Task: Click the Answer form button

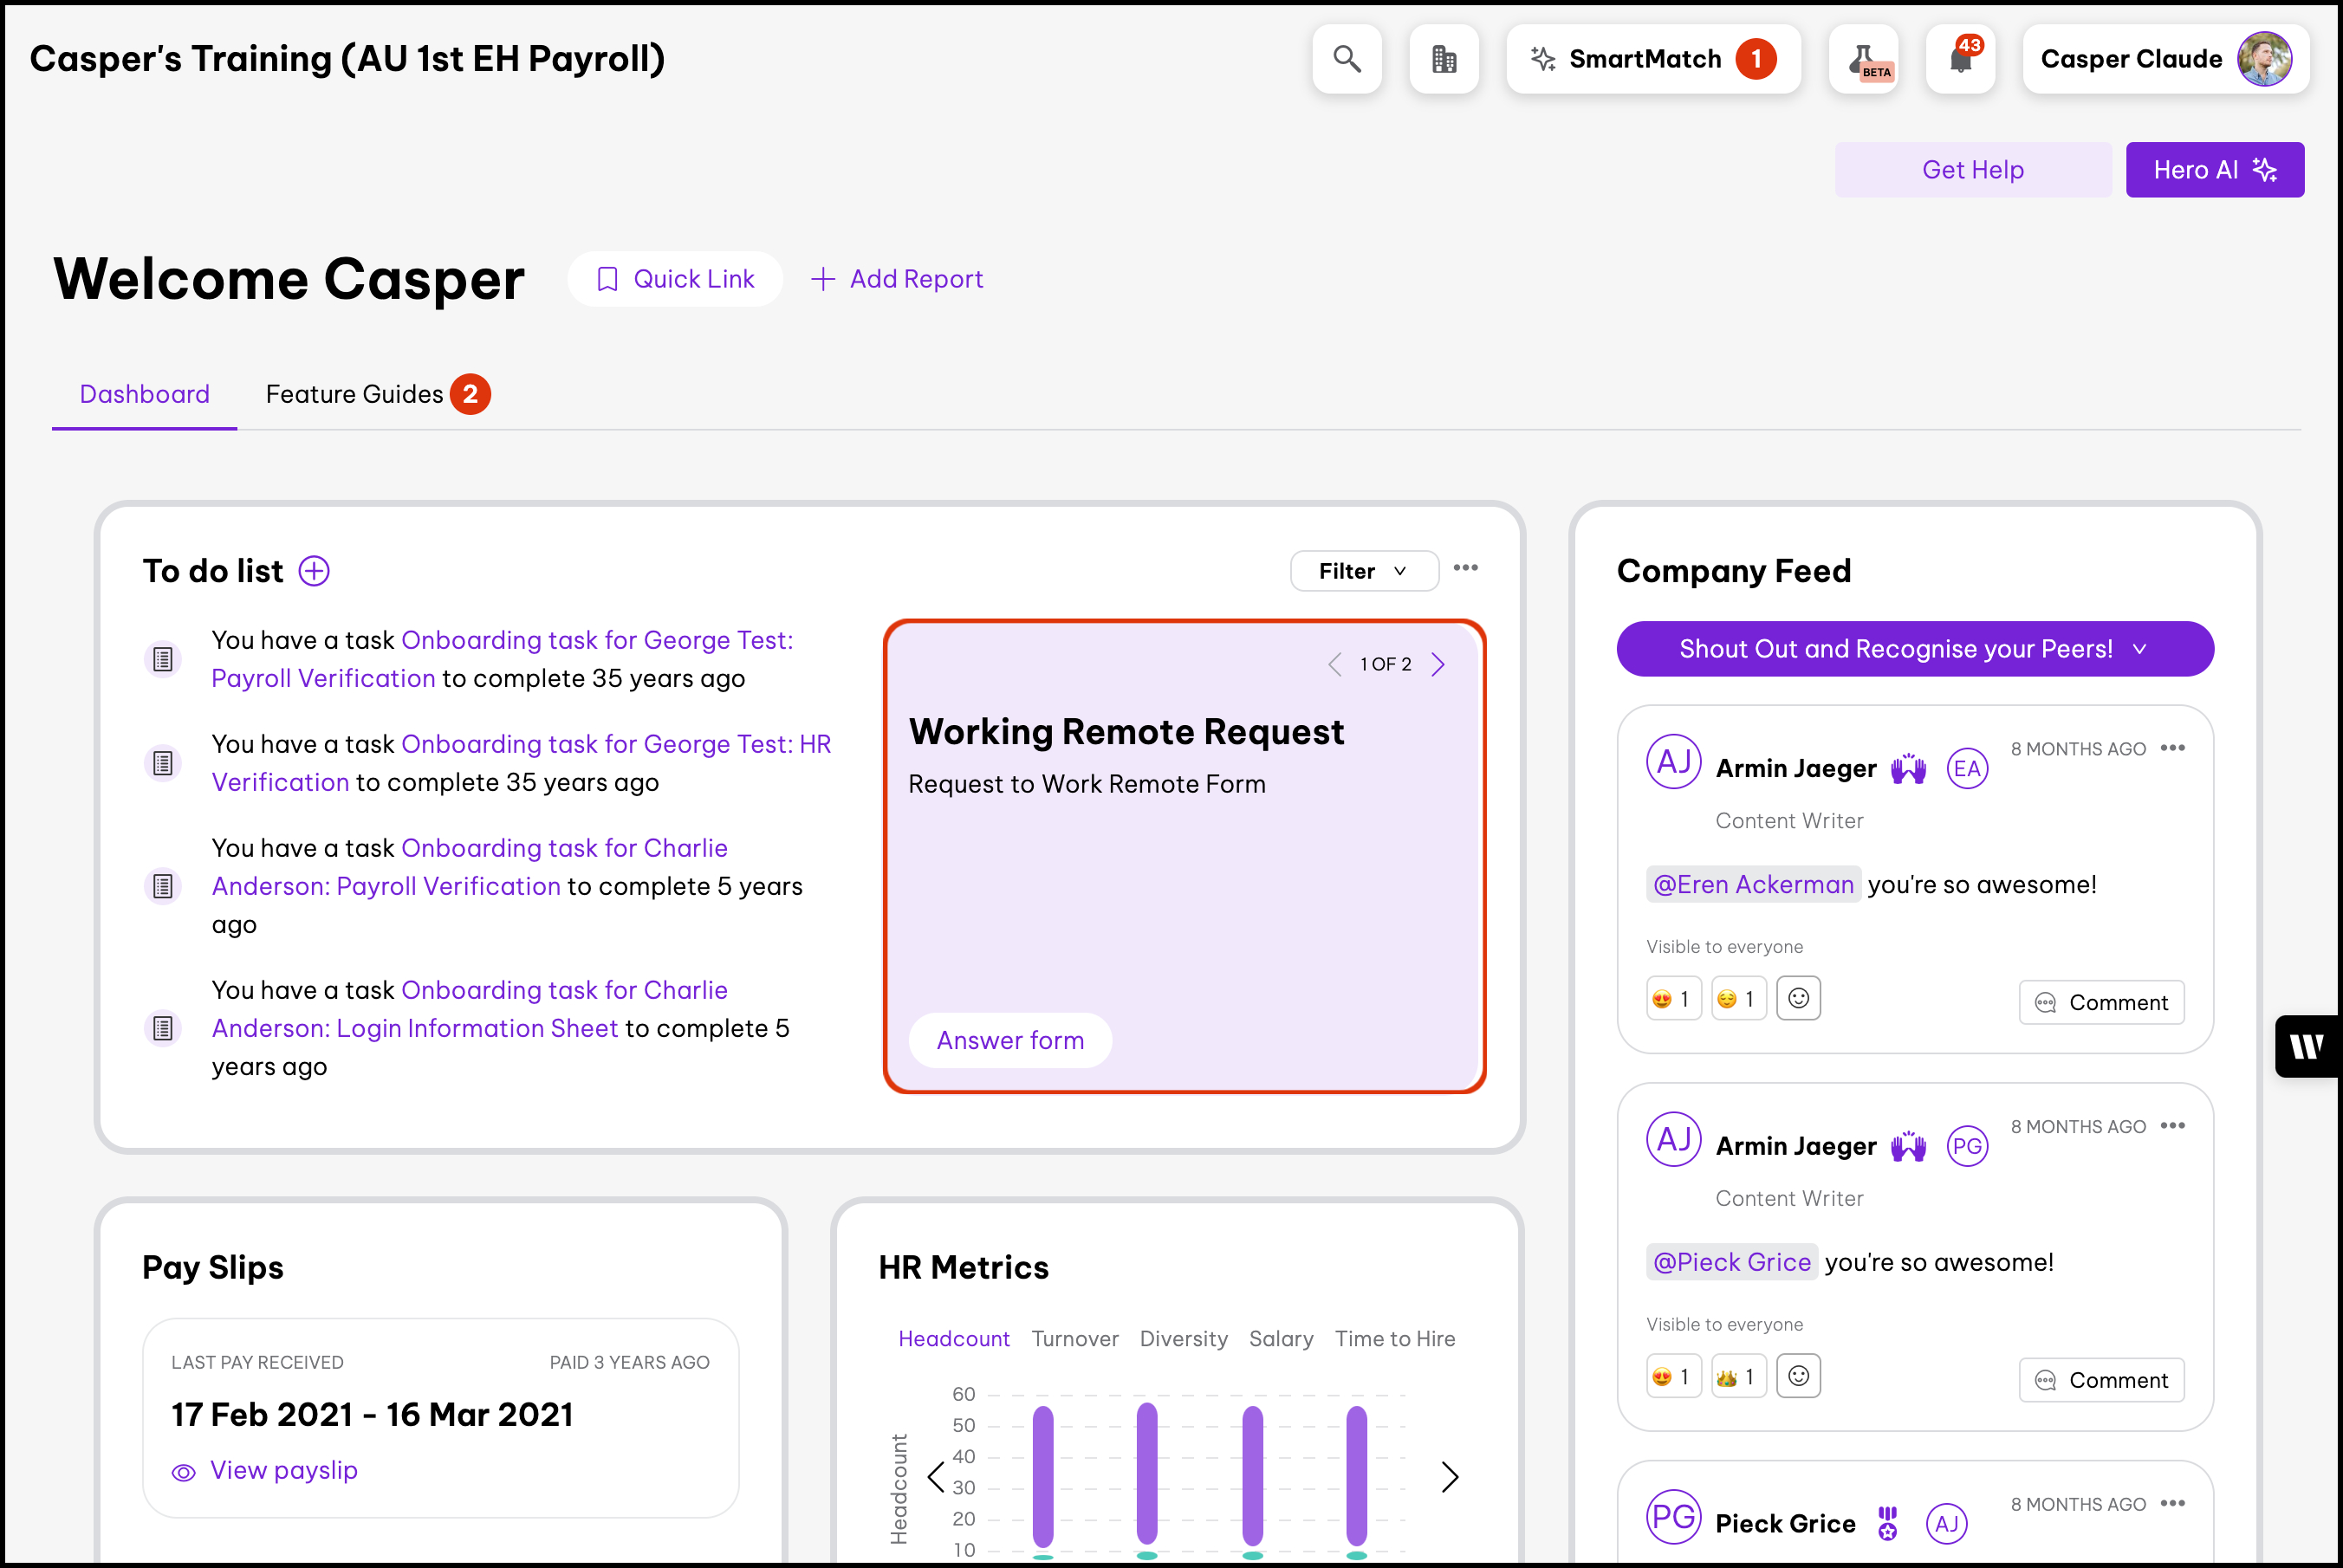Action: [x=1010, y=1040]
